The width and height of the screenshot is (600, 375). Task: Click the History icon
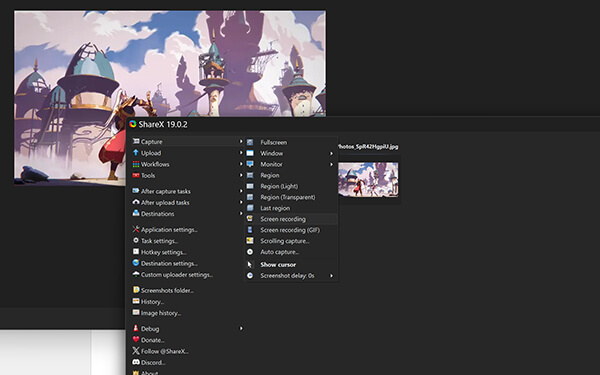point(136,301)
